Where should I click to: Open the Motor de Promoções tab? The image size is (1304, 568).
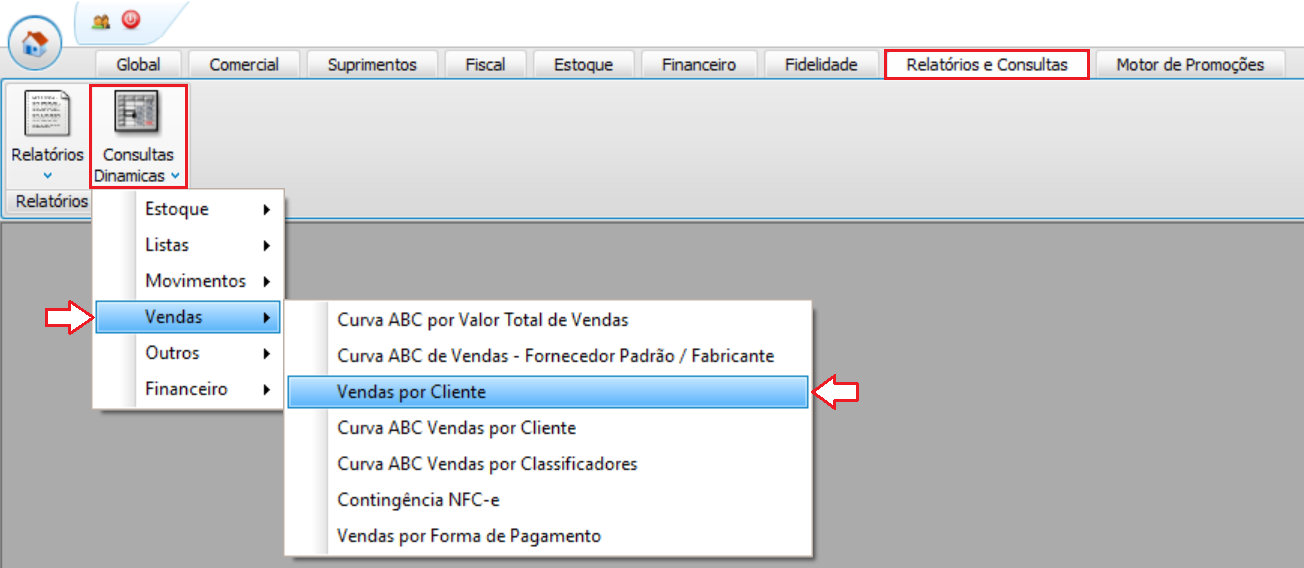tap(1190, 64)
